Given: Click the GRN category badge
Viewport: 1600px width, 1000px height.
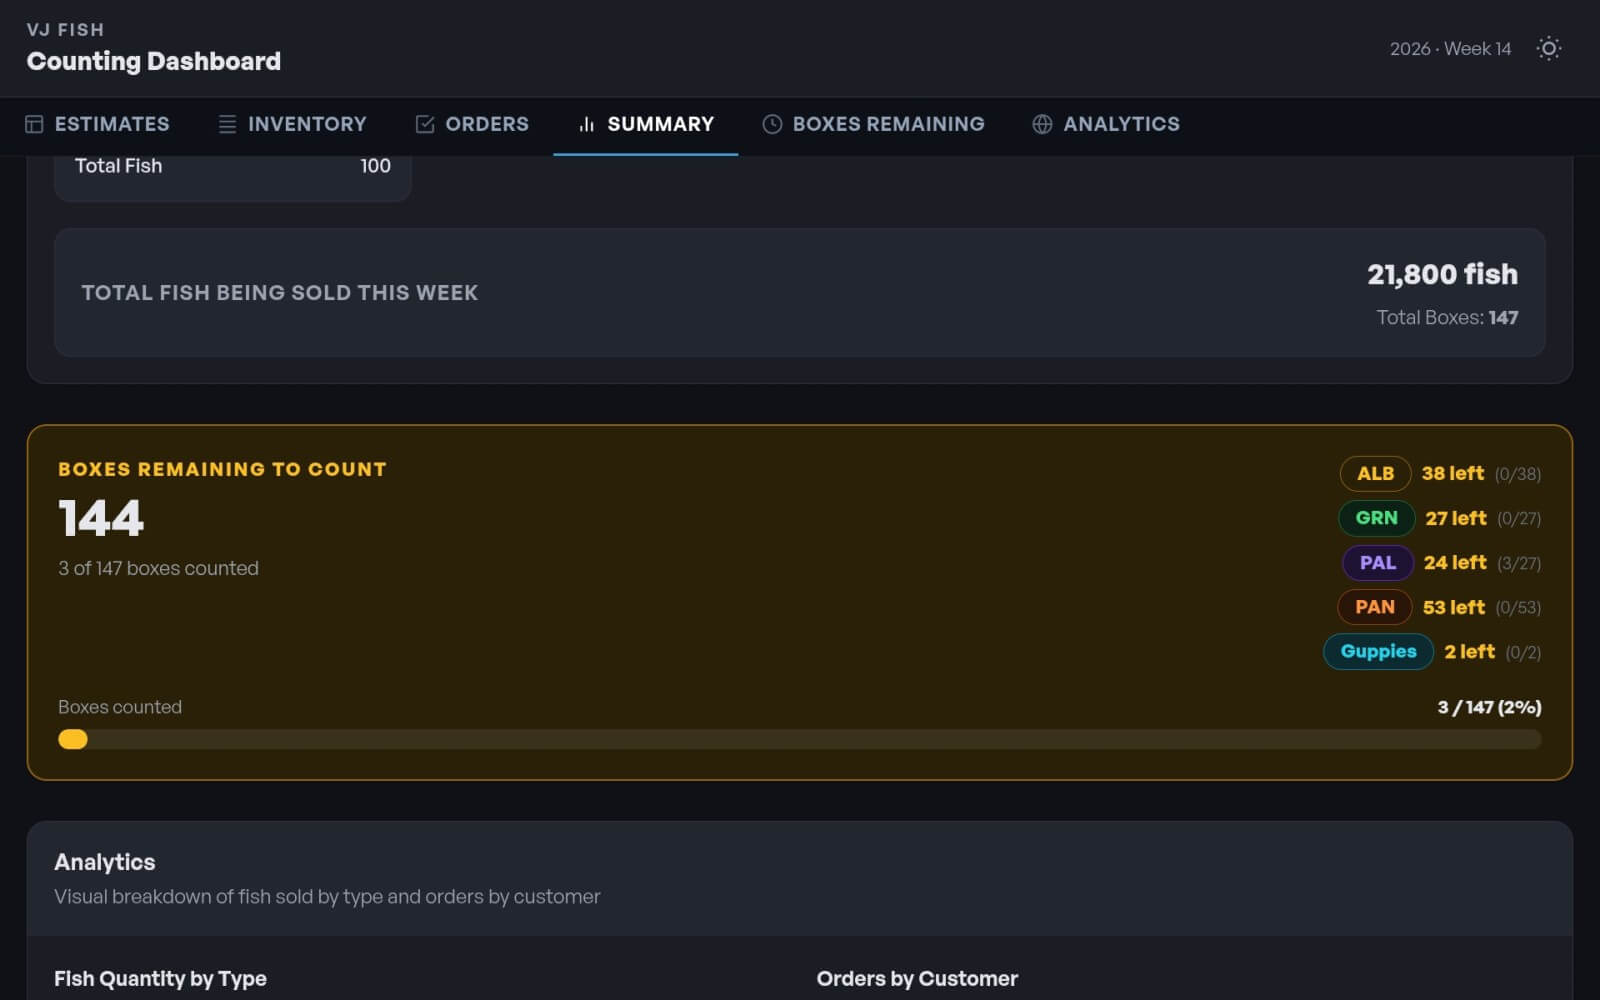Looking at the screenshot, I should [x=1376, y=518].
